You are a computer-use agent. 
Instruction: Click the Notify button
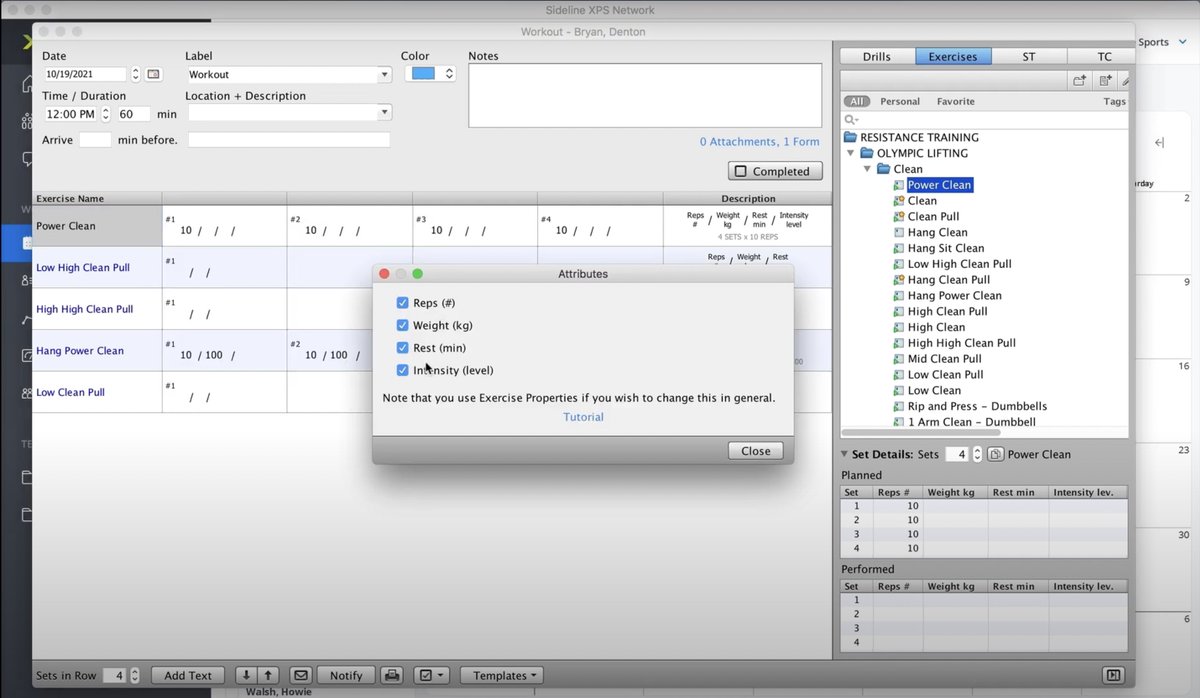coord(346,675)
